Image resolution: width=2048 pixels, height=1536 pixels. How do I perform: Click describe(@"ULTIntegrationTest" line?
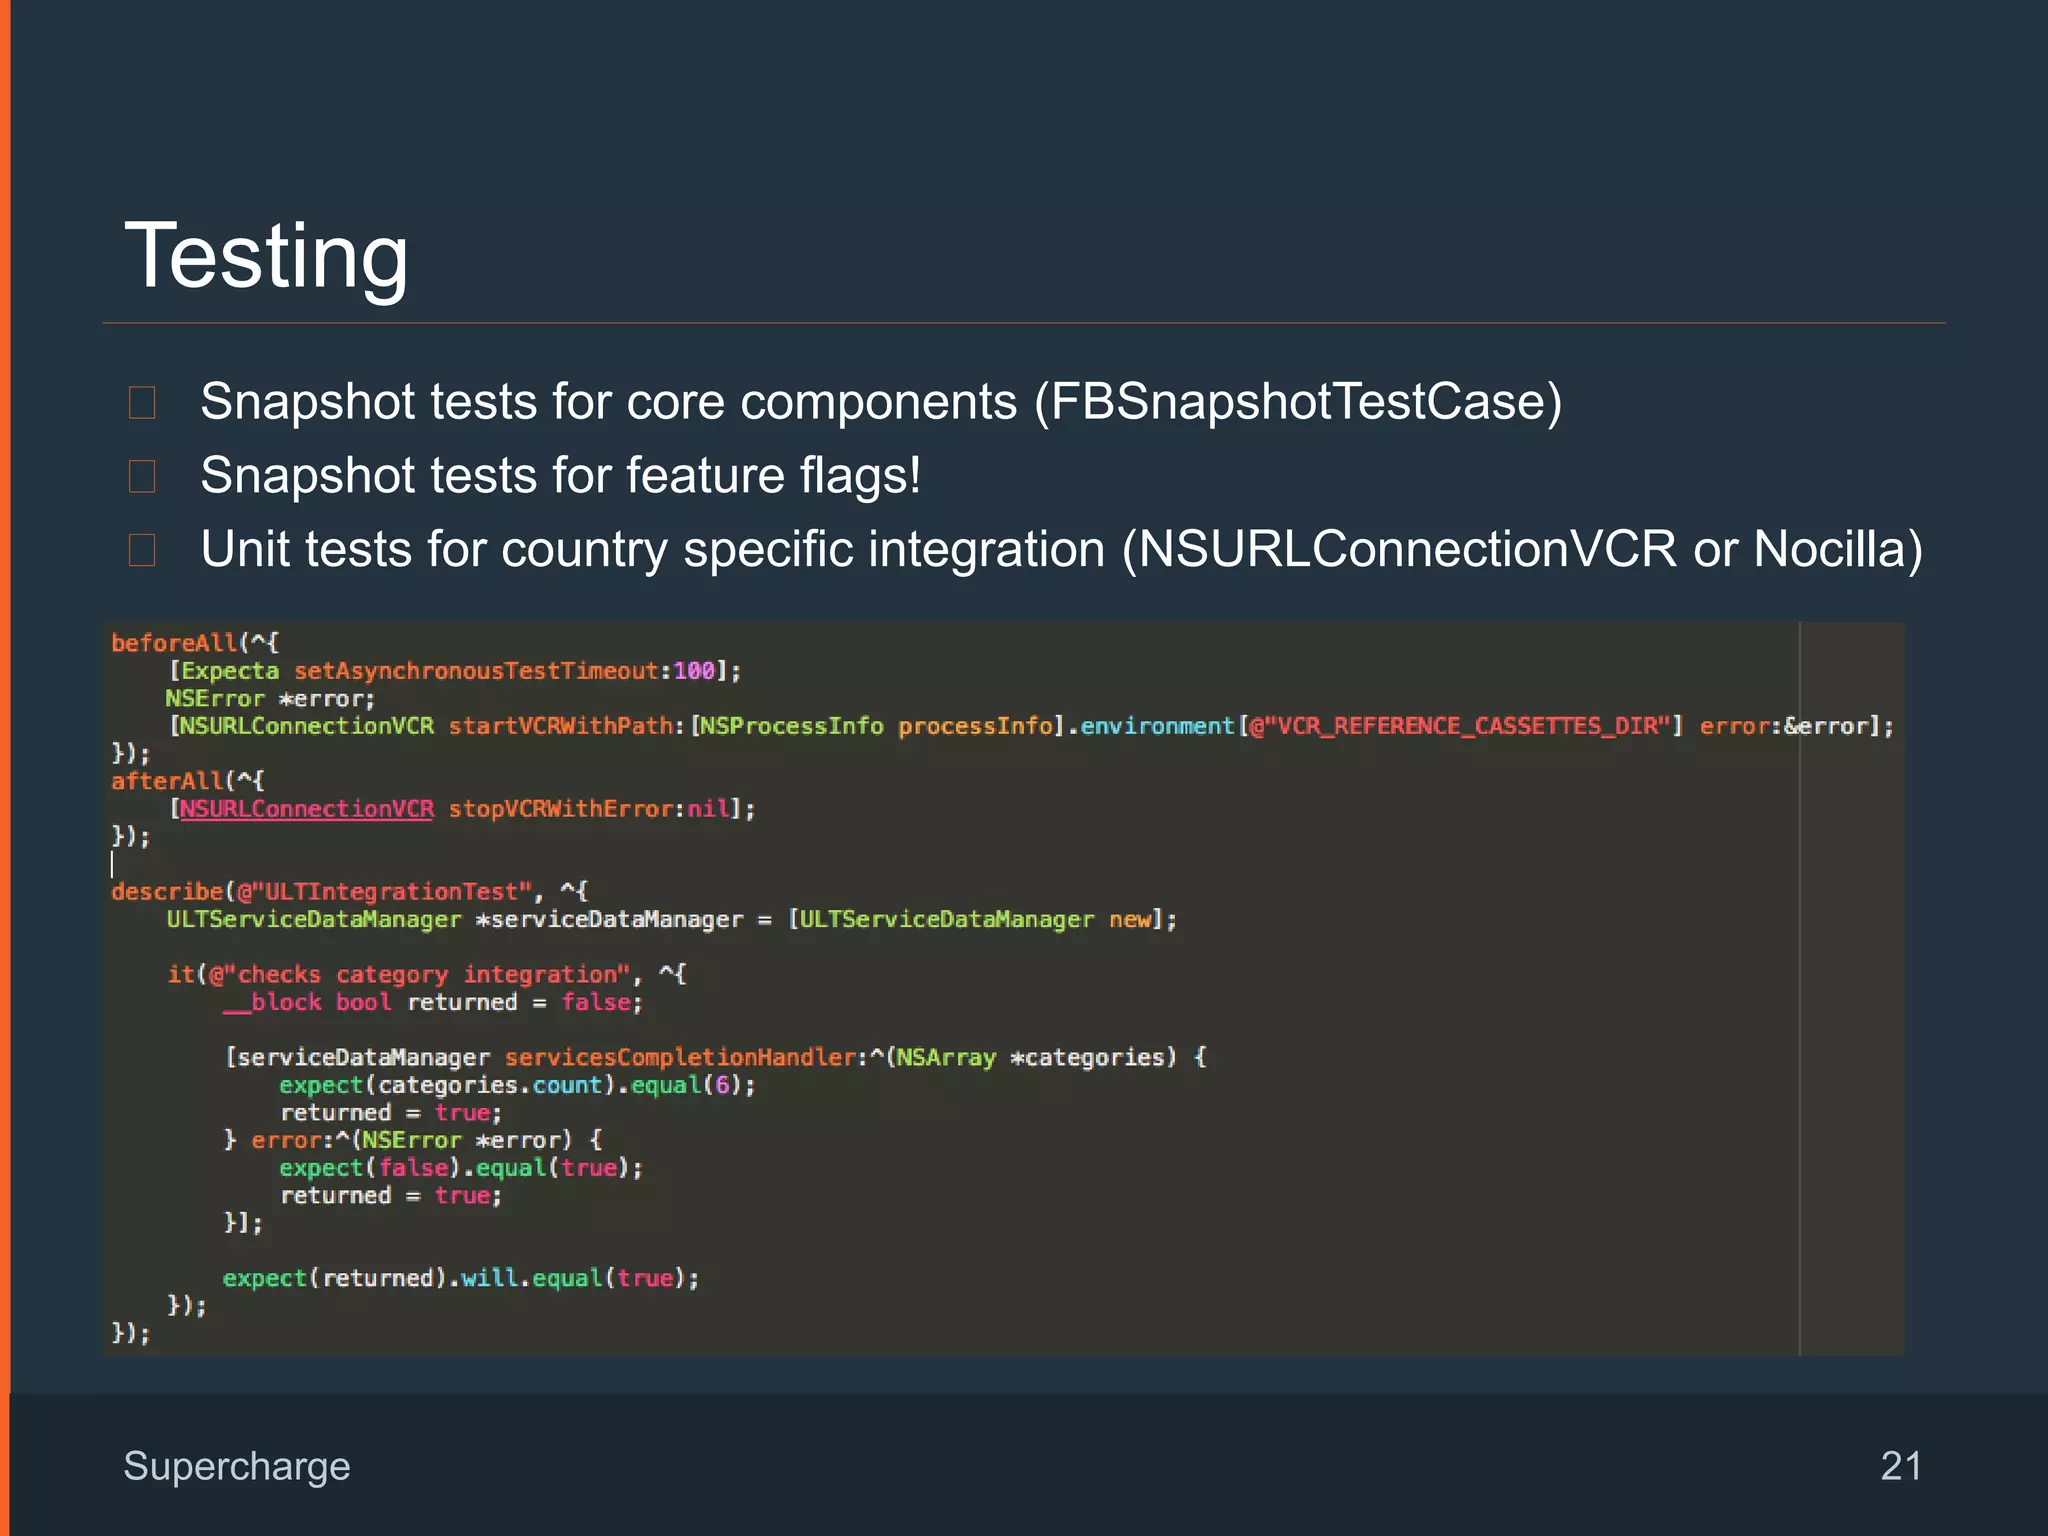(x=350, y=891)
